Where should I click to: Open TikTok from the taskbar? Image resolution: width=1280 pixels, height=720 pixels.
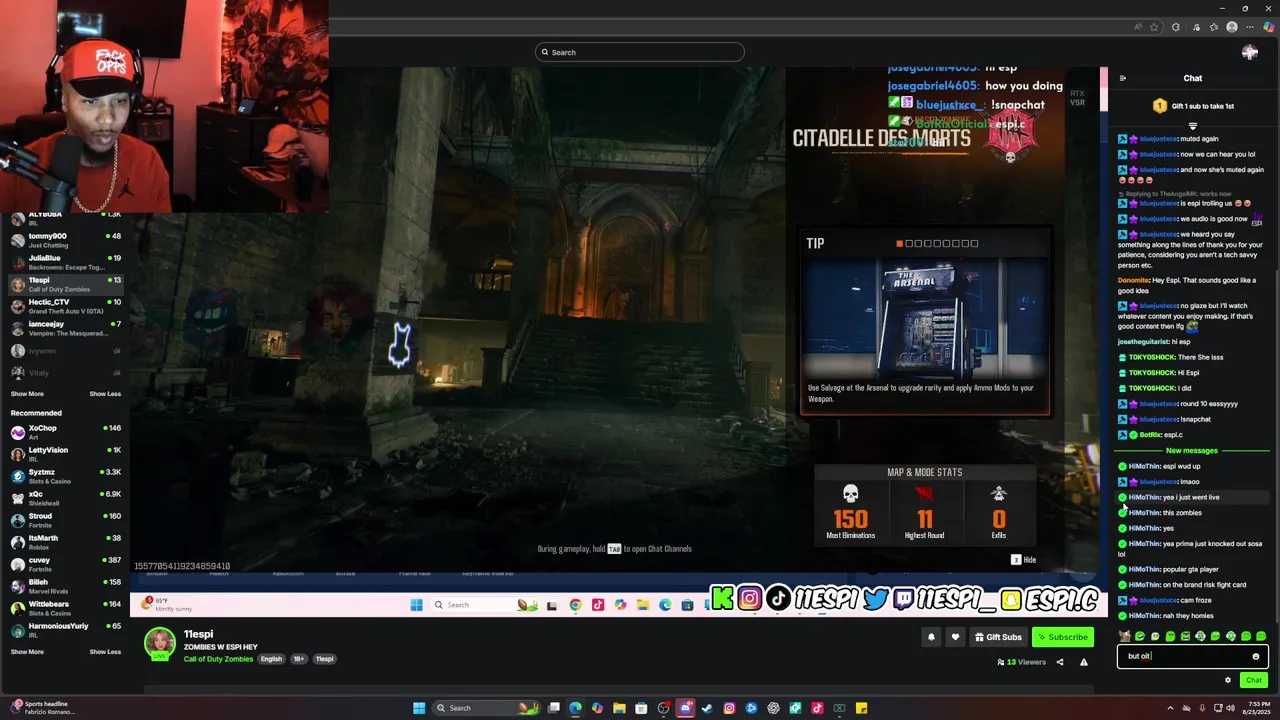[x=817, y=708]
